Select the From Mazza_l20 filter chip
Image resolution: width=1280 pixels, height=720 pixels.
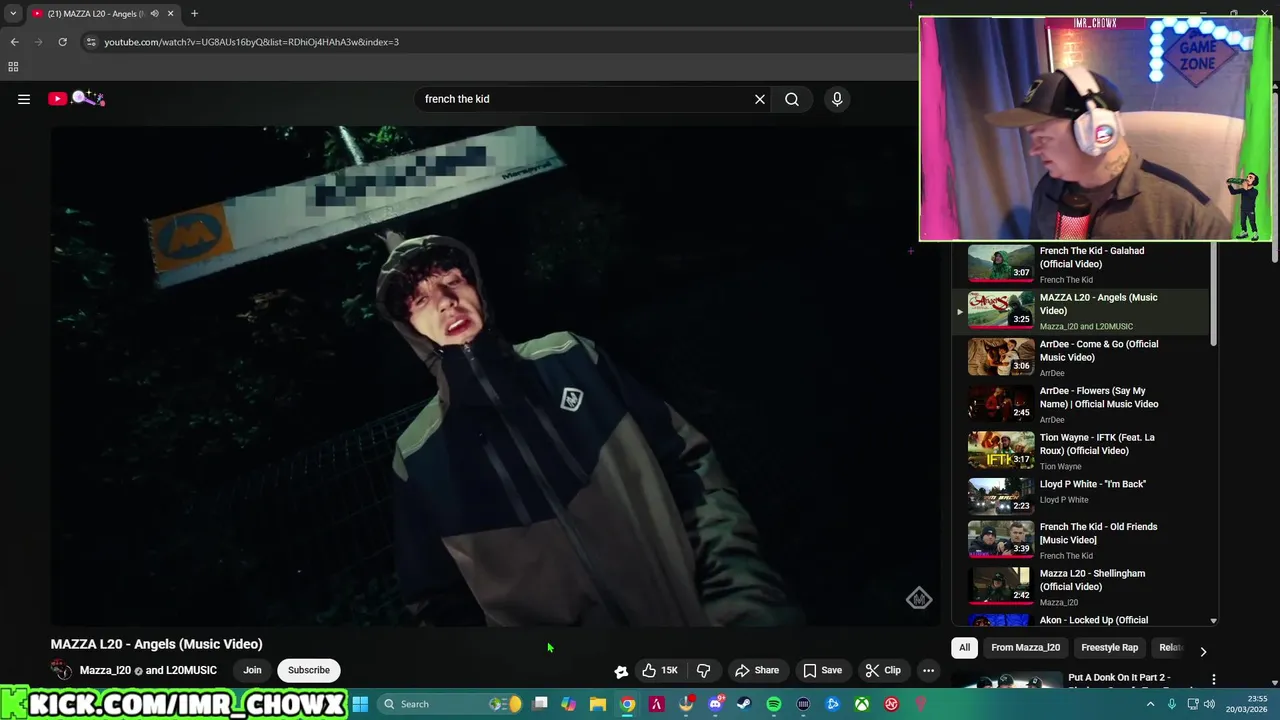pyautogui.click(x=1025, y=647)
